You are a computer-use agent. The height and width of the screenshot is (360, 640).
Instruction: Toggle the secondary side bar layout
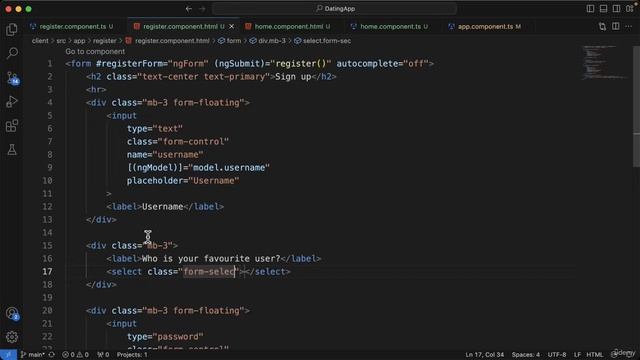(616, 9)
